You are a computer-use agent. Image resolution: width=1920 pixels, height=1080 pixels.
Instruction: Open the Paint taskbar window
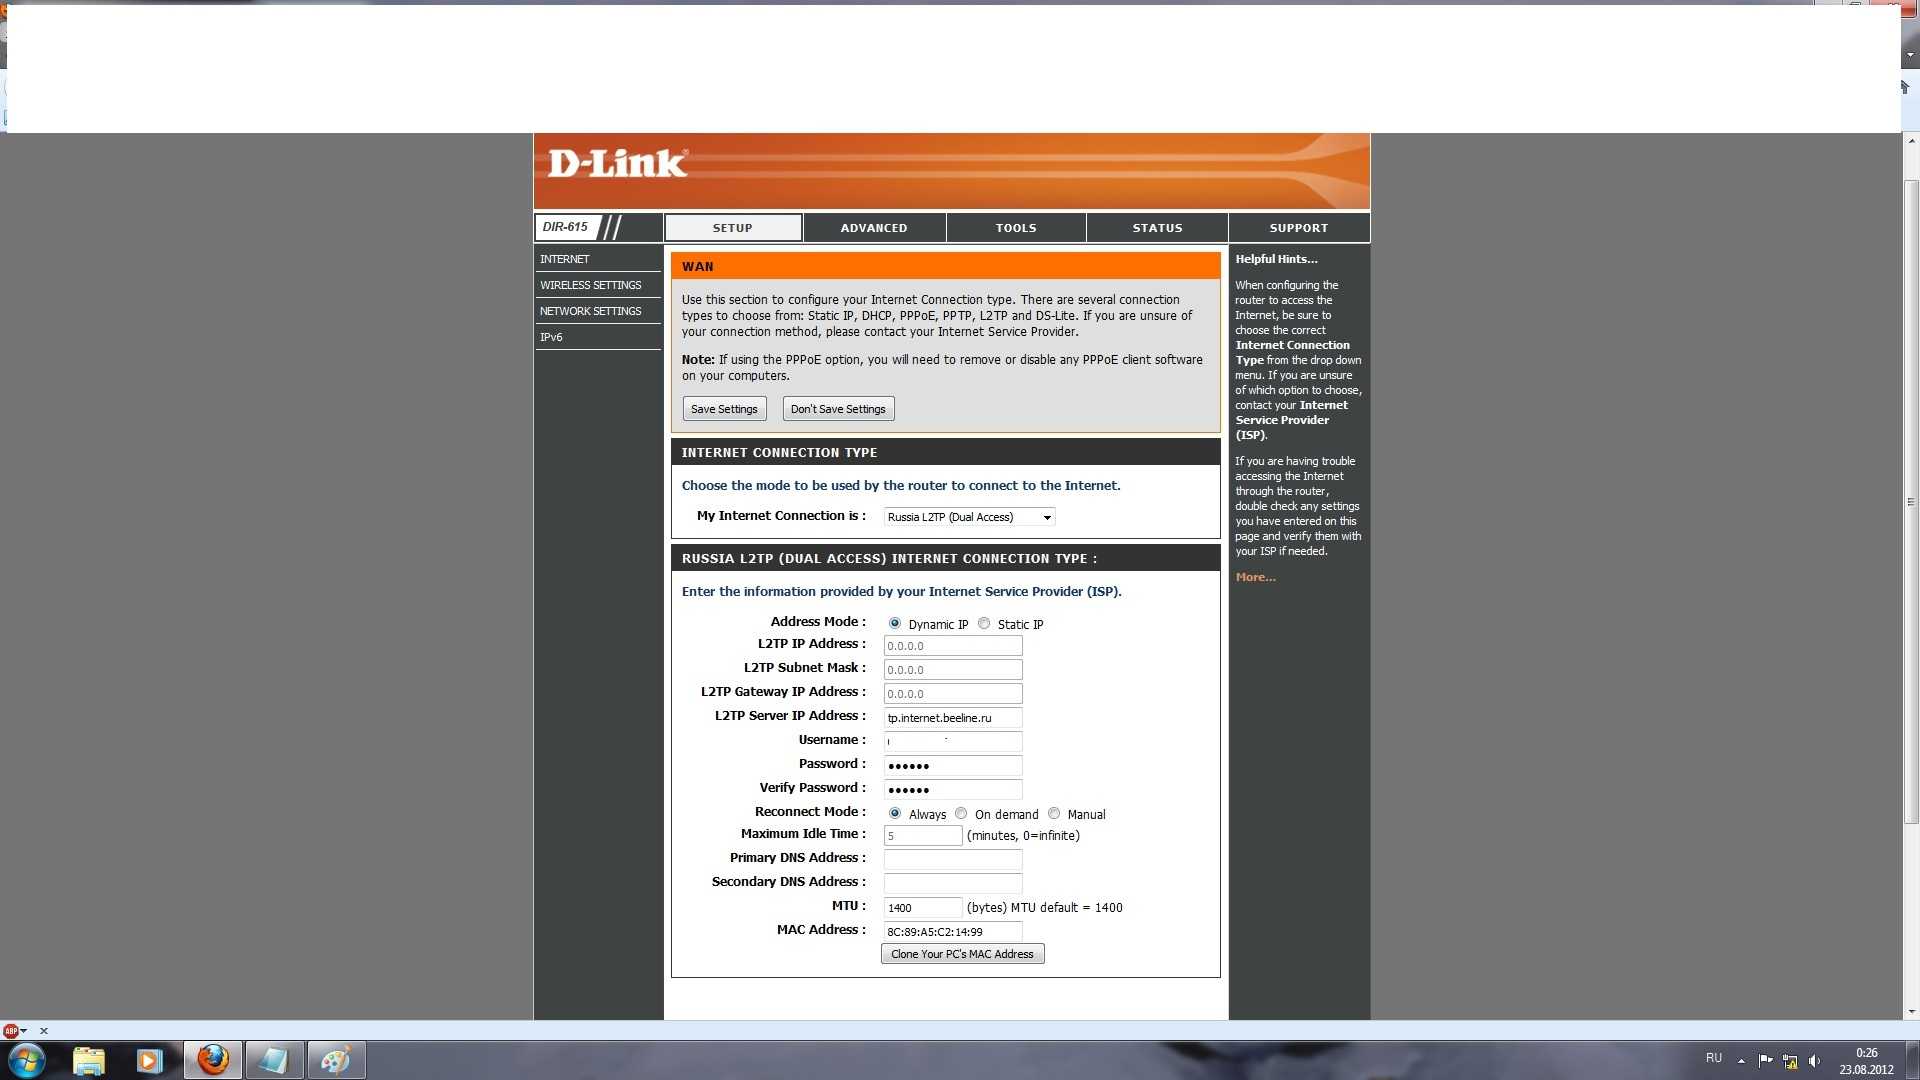(x=336, y=1060)
